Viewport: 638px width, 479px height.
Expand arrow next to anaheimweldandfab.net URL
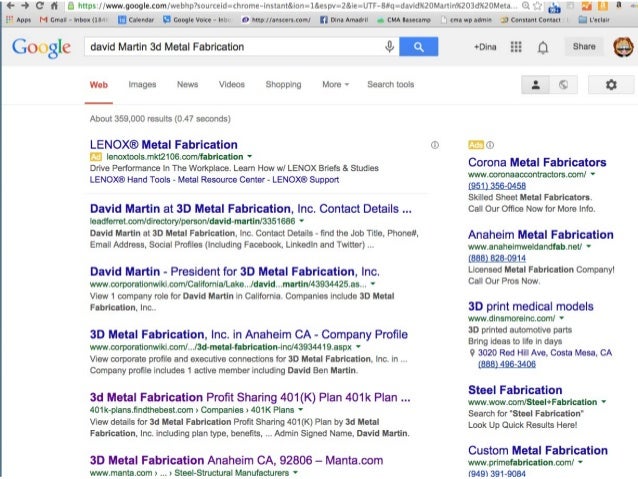[588, 246]
